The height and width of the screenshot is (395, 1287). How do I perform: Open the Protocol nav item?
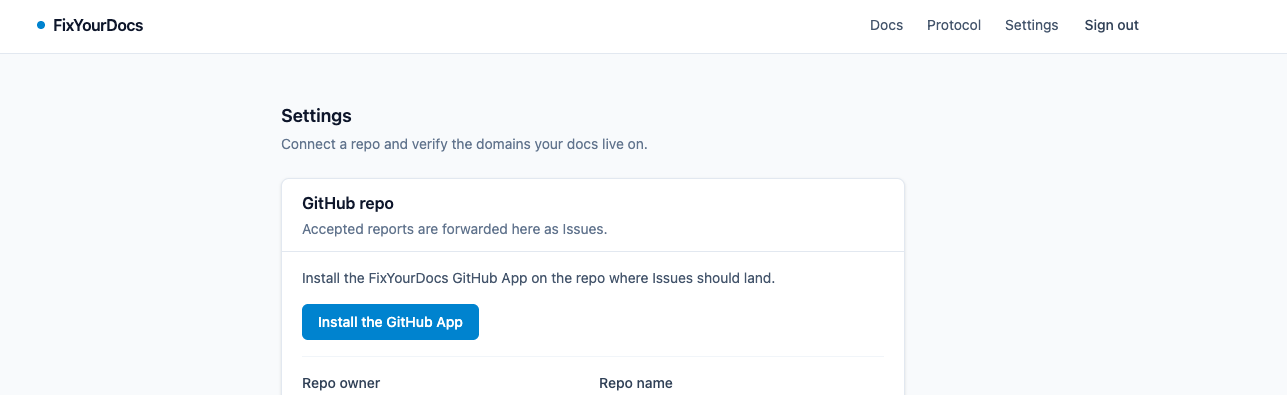[x=954, y=25]
